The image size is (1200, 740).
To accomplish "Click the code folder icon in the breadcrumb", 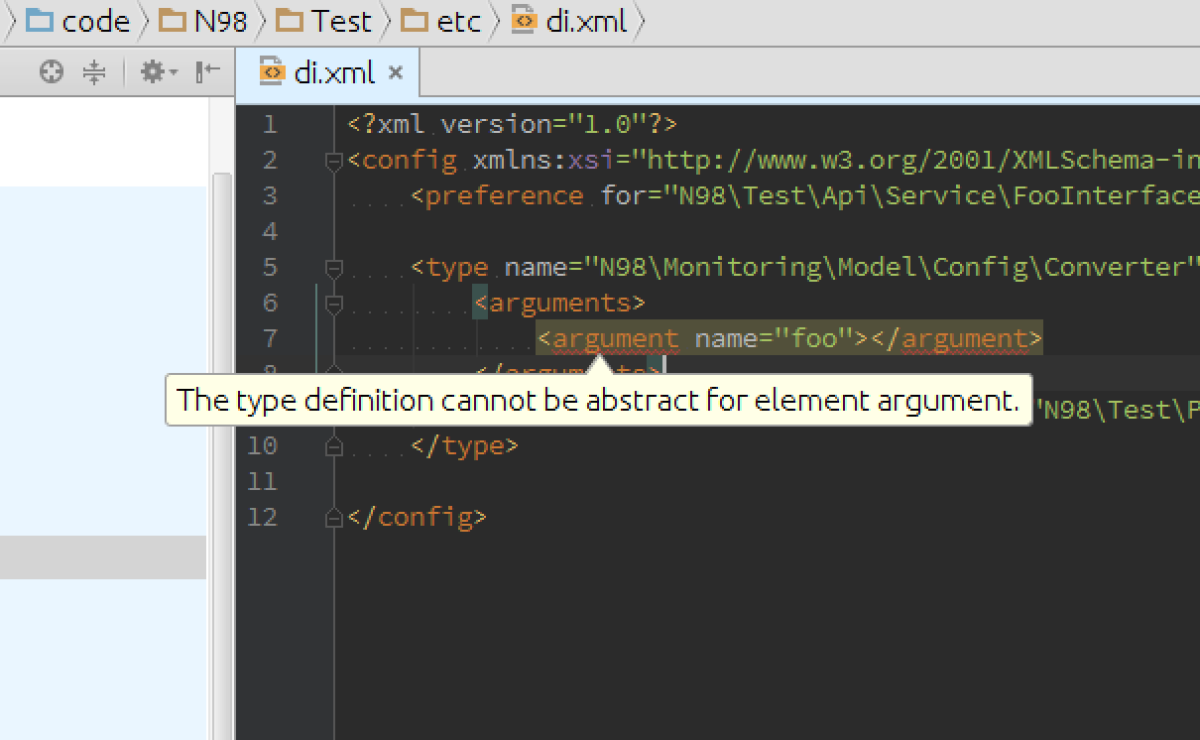I will [x=38, y=20].
